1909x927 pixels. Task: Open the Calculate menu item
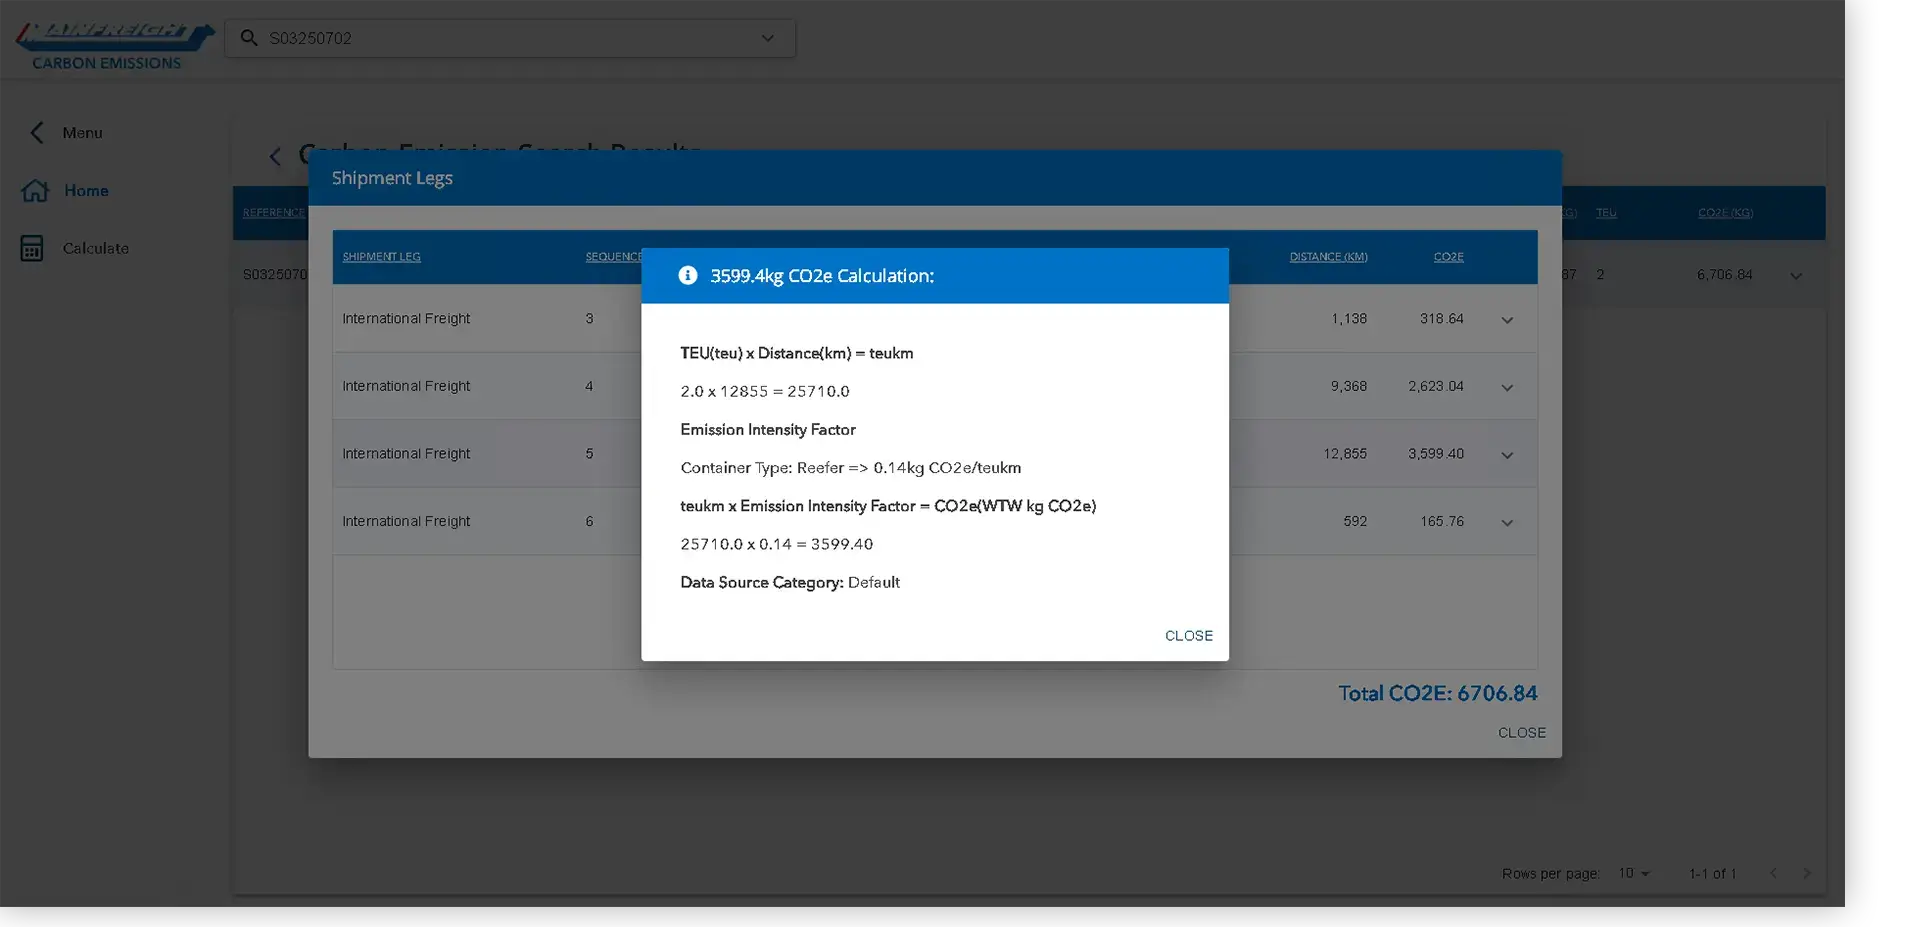(95, 249)
